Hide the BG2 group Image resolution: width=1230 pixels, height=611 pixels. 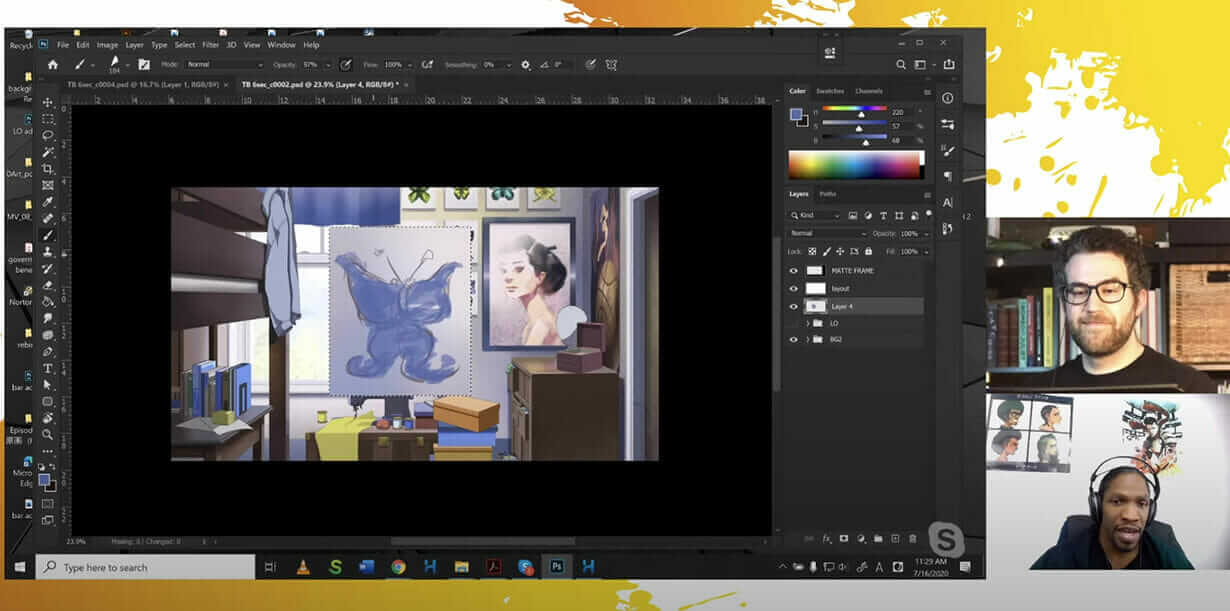click(x=794, y=339)
